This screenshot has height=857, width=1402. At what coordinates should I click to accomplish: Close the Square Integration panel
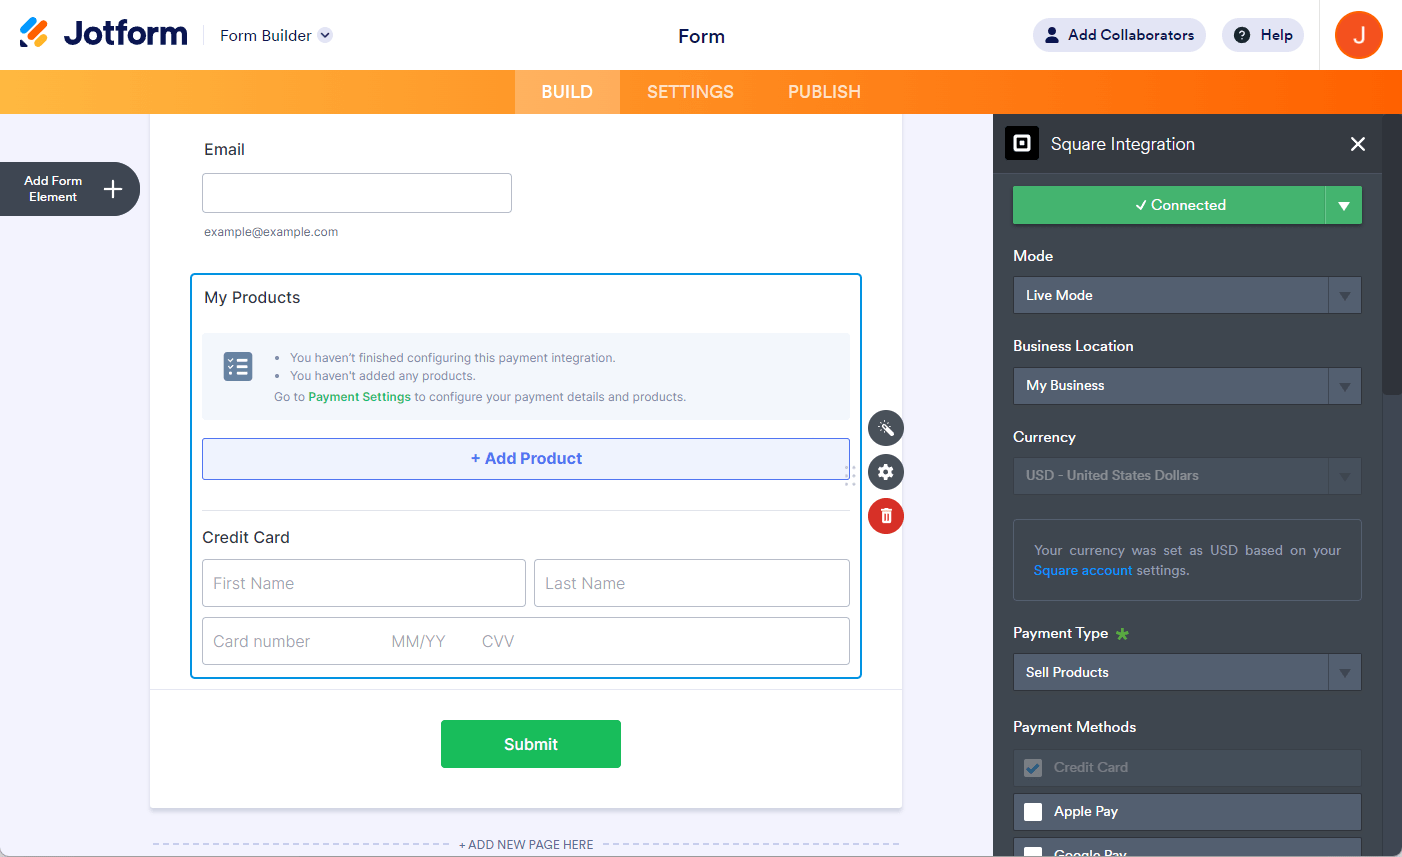[x=1358, y=144]
